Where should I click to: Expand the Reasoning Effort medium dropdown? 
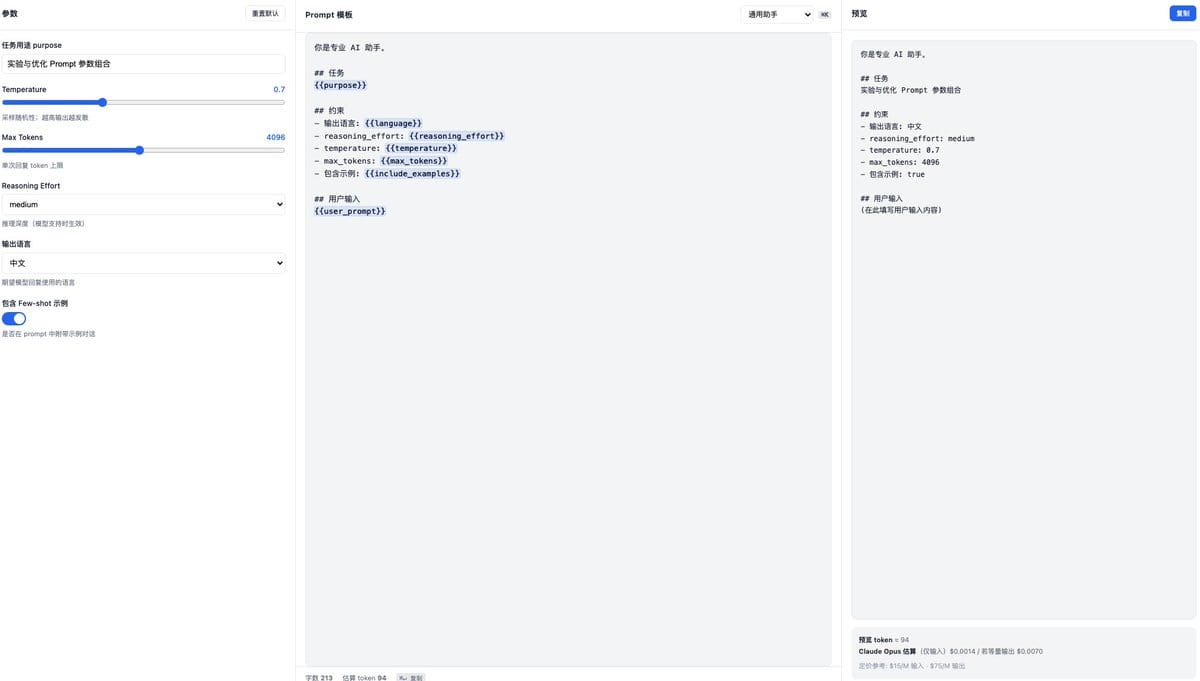[143, 204]
